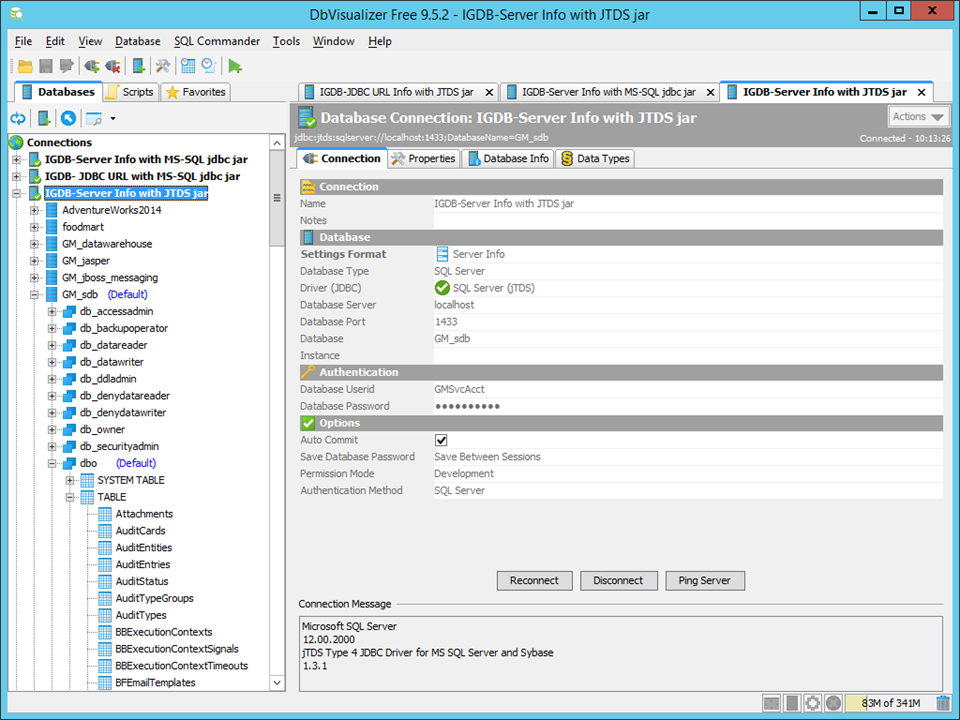Click the Database Port field showing 1433

coord(688,322)
